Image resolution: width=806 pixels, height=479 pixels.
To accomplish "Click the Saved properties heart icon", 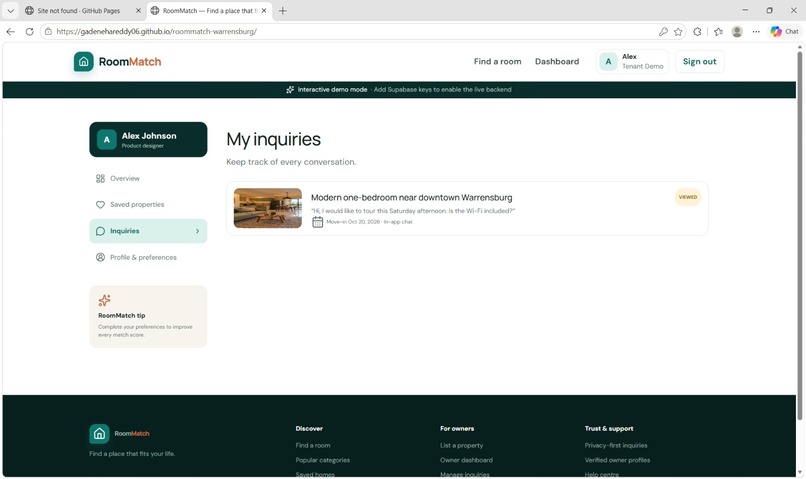I will click(100, 205).
